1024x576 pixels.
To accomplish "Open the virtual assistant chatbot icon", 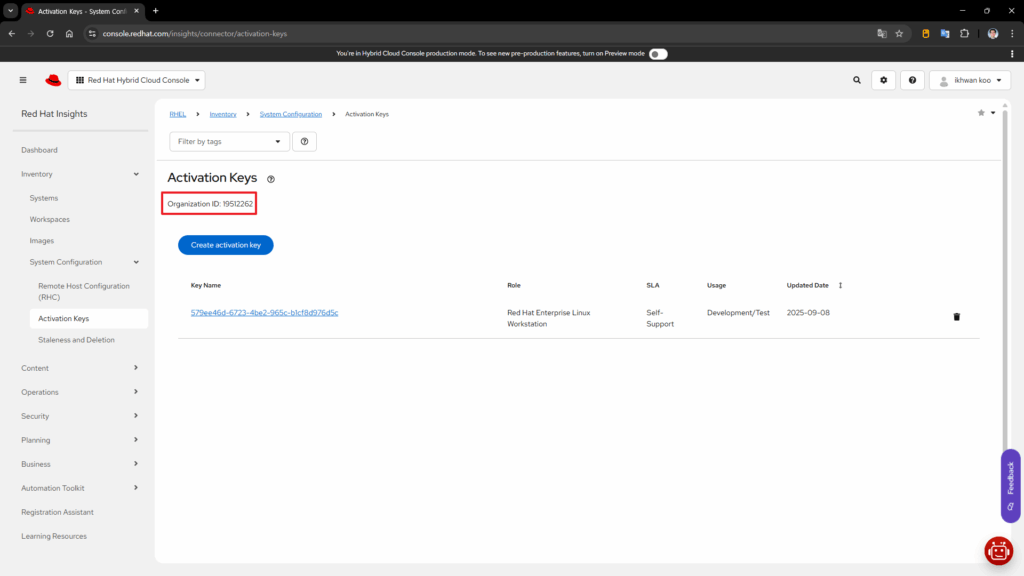I will [998, 550].
